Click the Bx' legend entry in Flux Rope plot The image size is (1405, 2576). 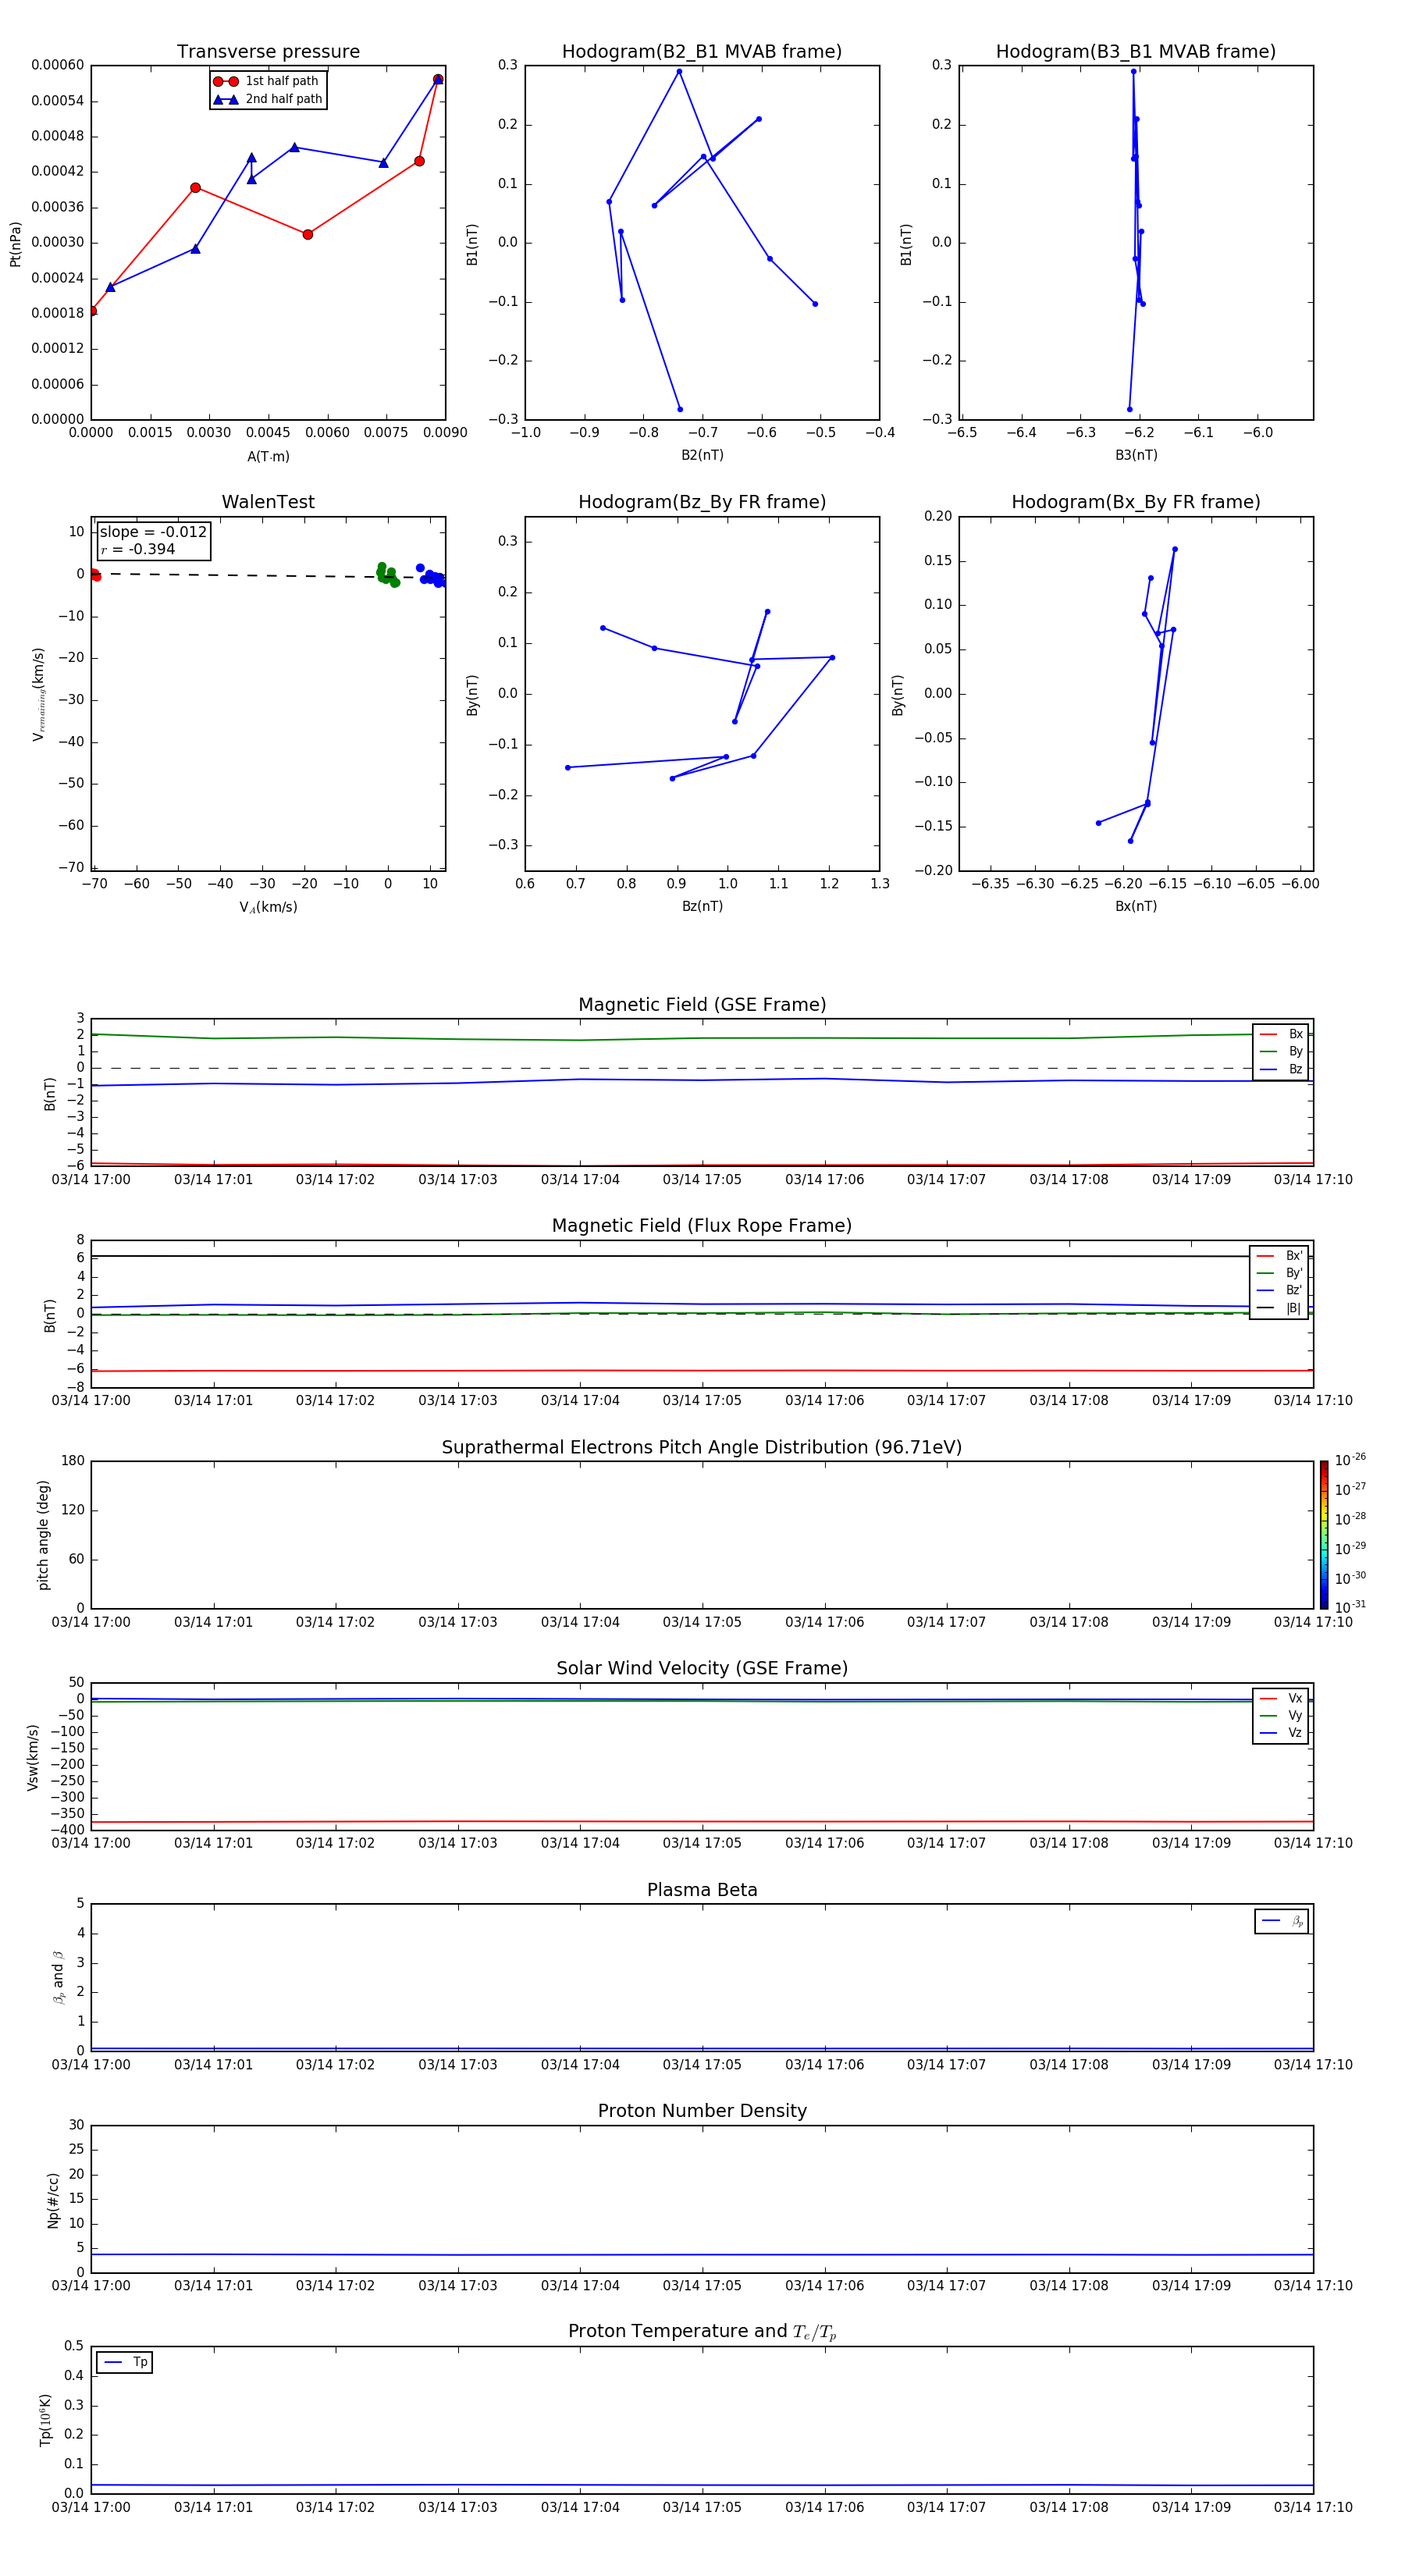pos(1279,1256)
